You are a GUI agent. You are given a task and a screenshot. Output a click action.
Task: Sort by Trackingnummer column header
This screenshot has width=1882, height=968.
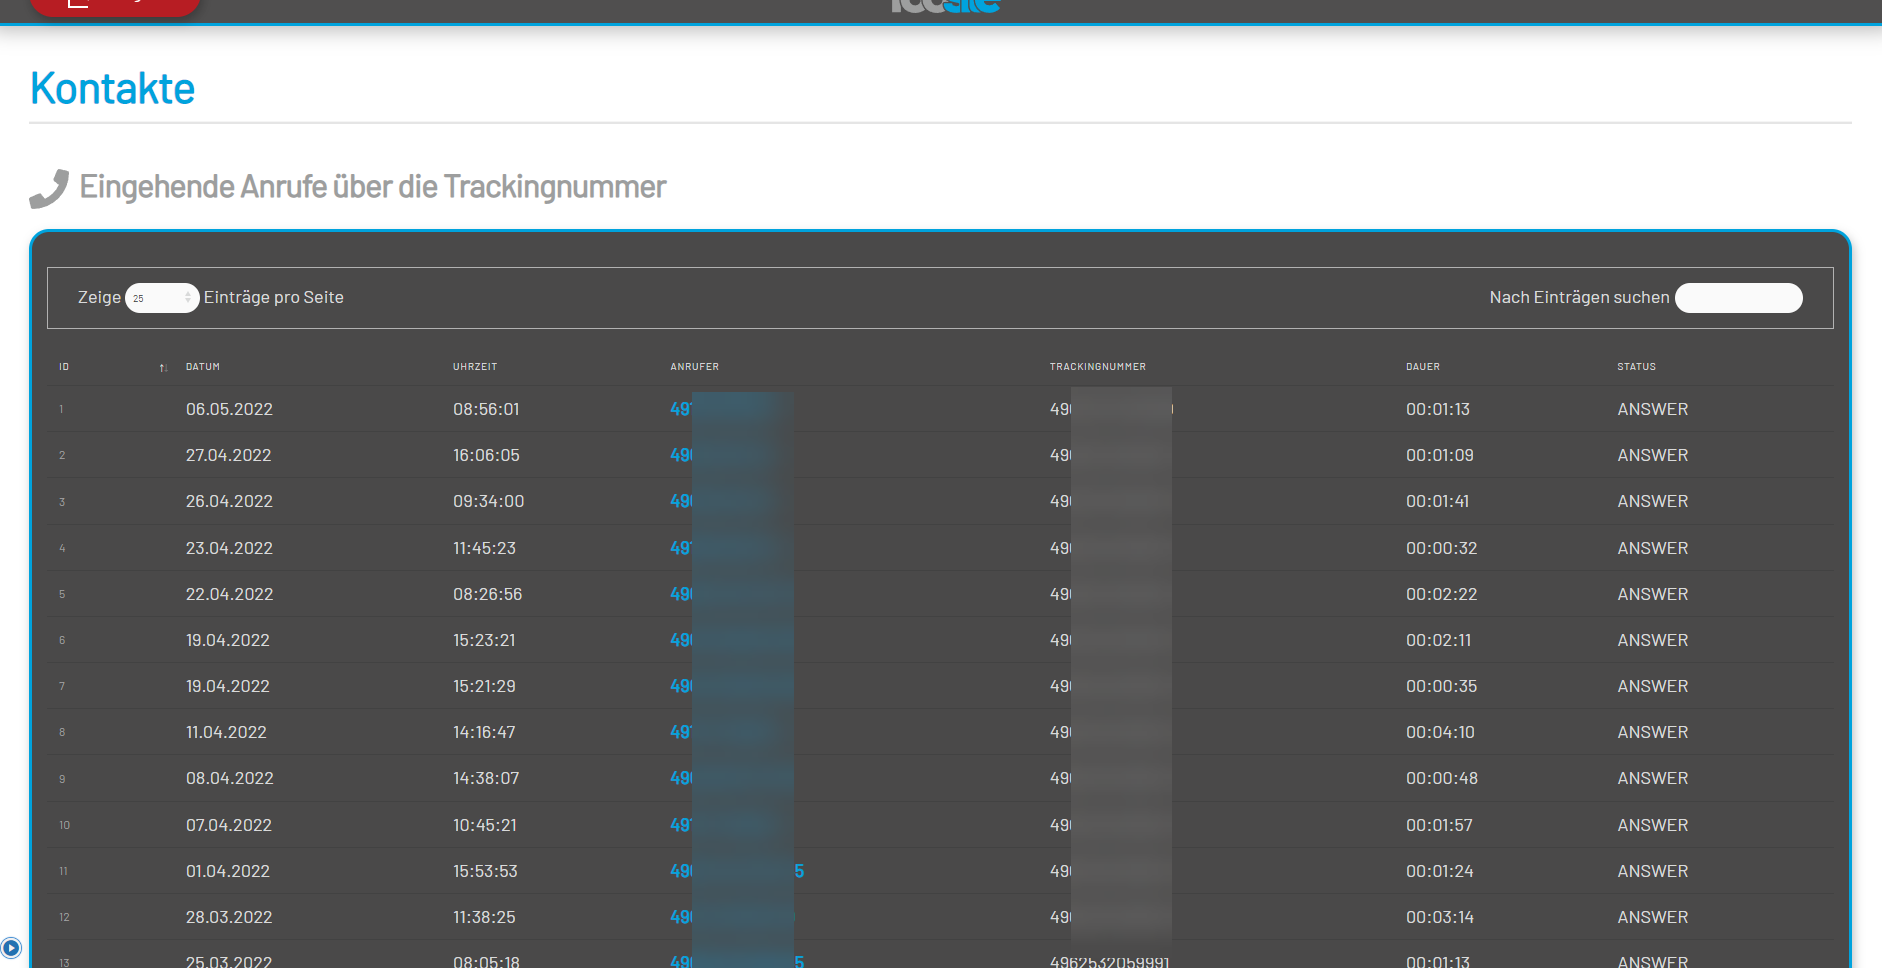(1097, 367)
